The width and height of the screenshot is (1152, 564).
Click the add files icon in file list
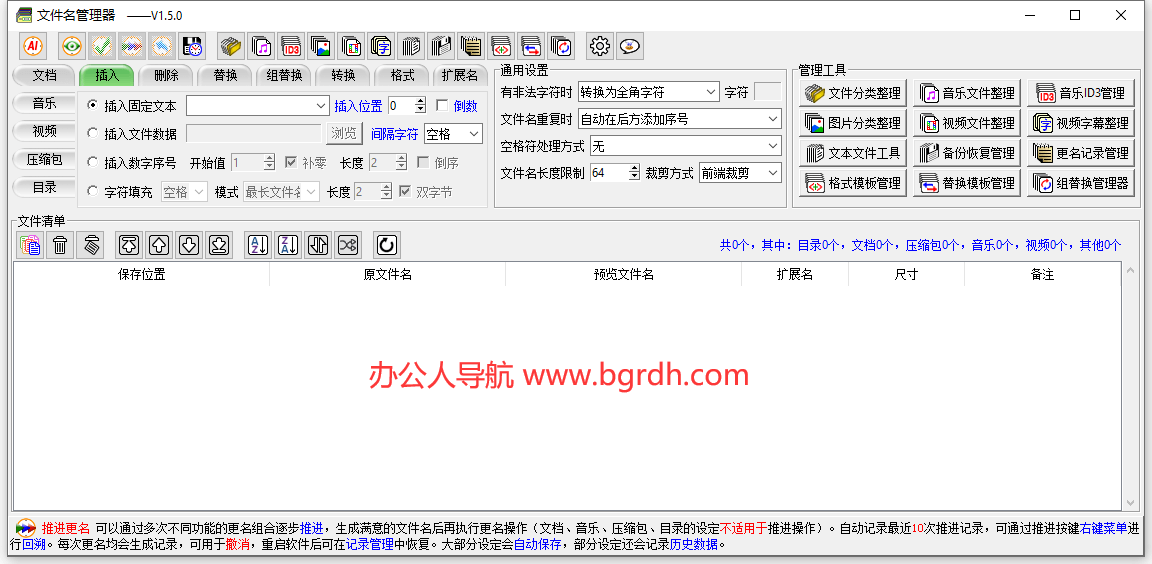pos(30,245)
